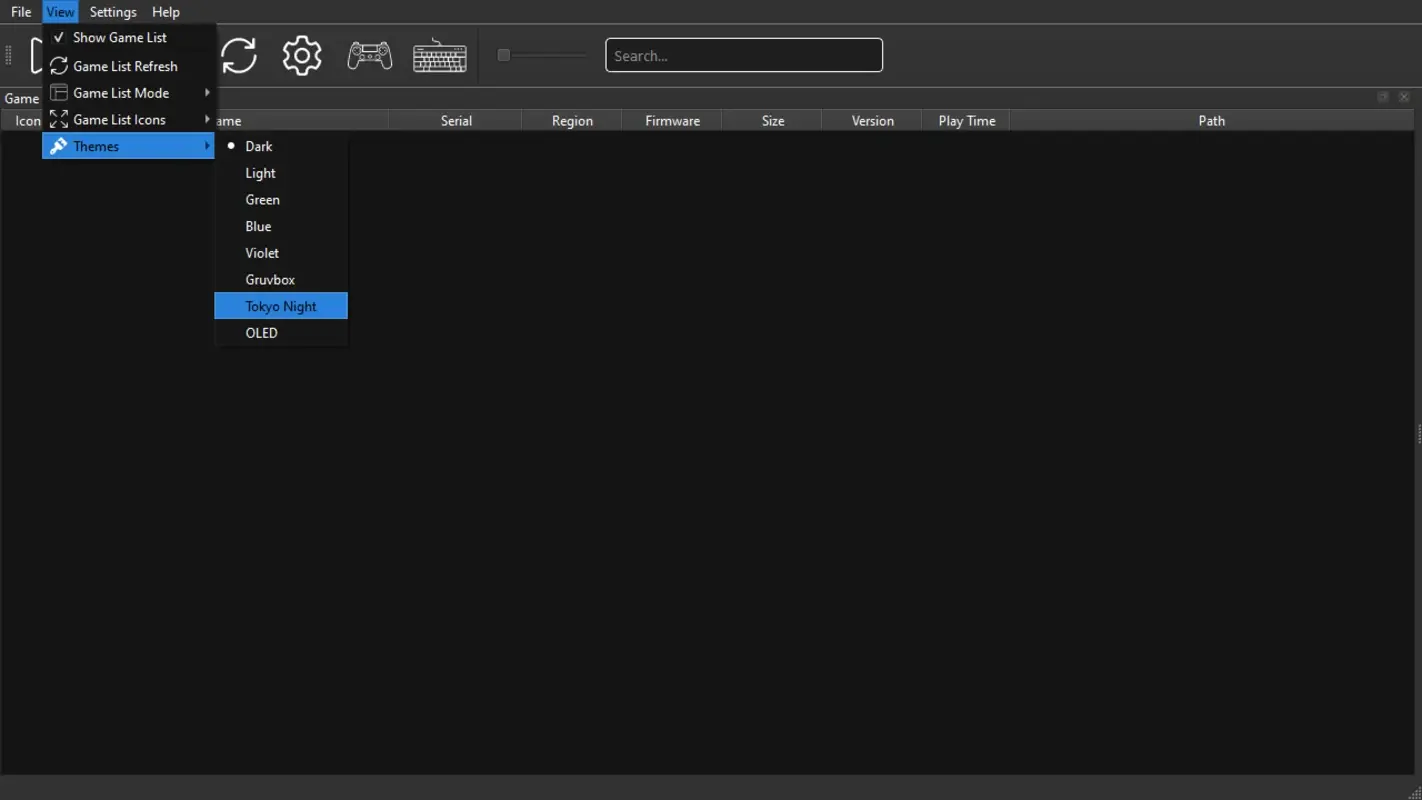Open the Help menu
1422x800 pixels.
(165, 11)
